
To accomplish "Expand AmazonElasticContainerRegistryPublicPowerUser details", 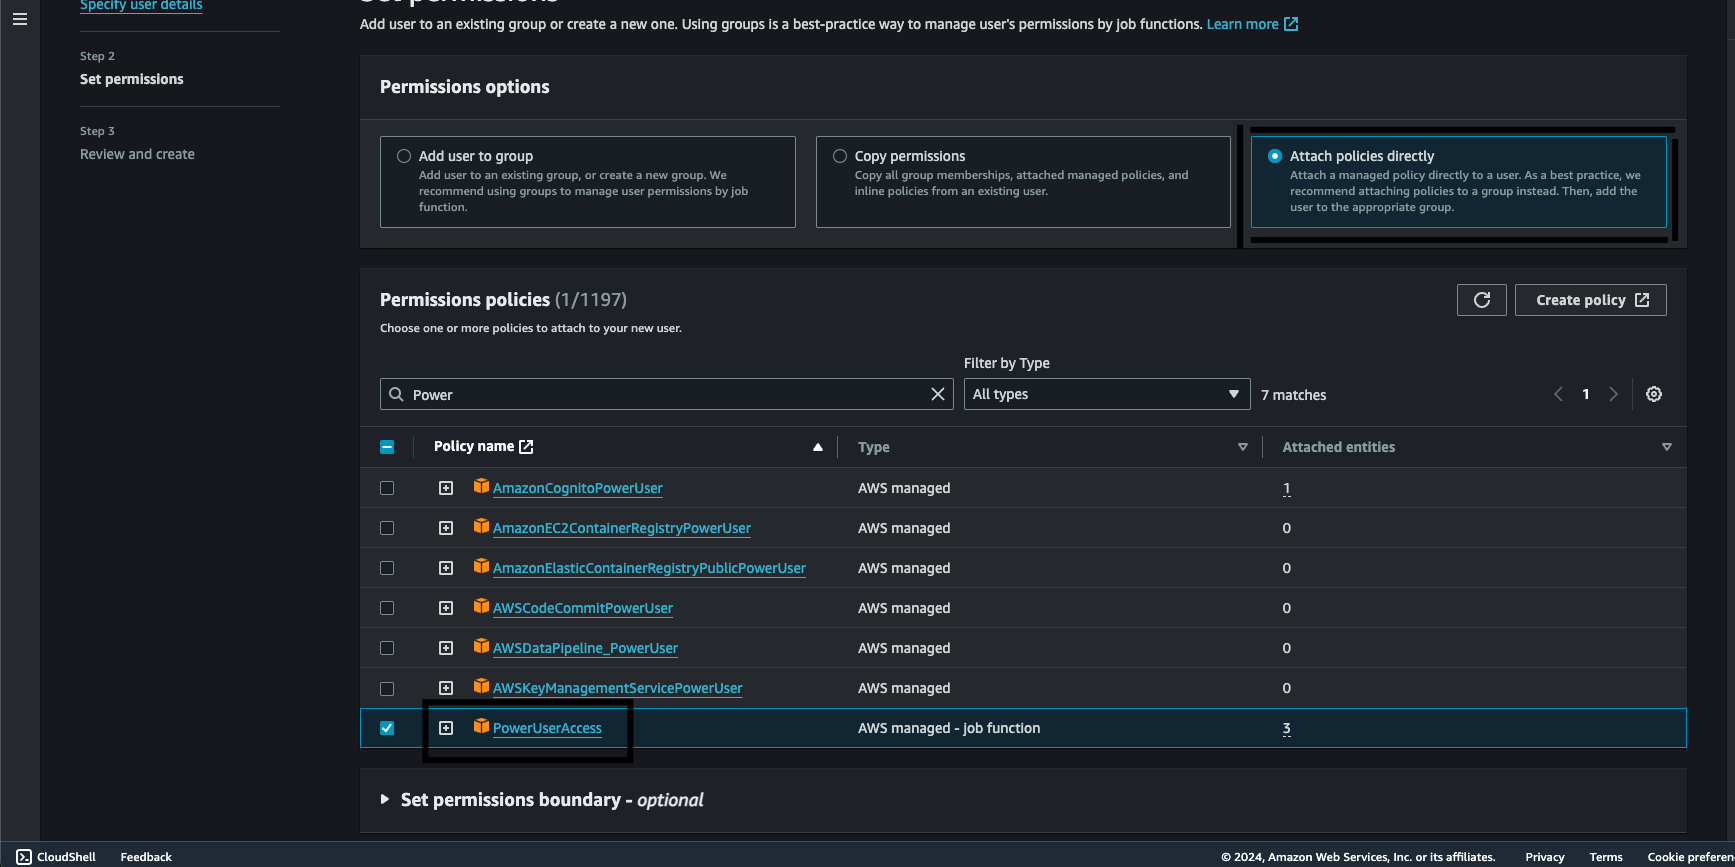I will pos(446,568).
